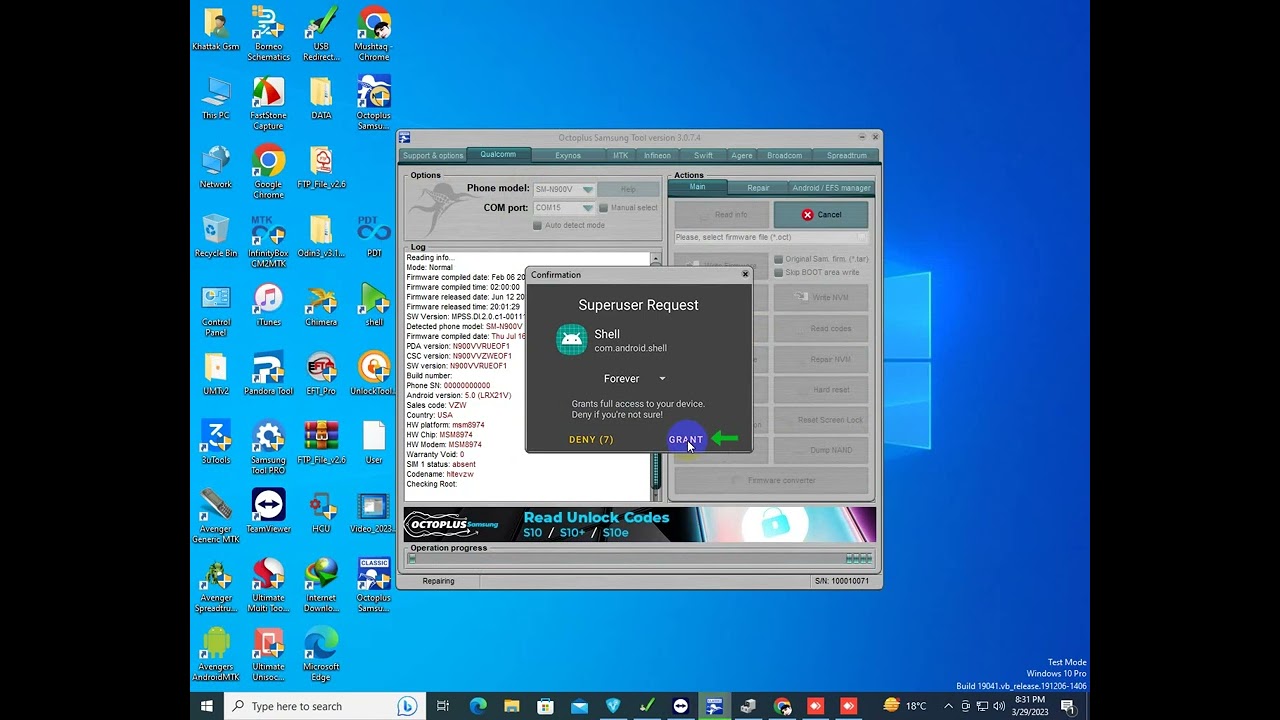The width and height of the screenshot is (1280, 720).
Task: Click the Repair NVM button
Action: [x=821, y=359]
